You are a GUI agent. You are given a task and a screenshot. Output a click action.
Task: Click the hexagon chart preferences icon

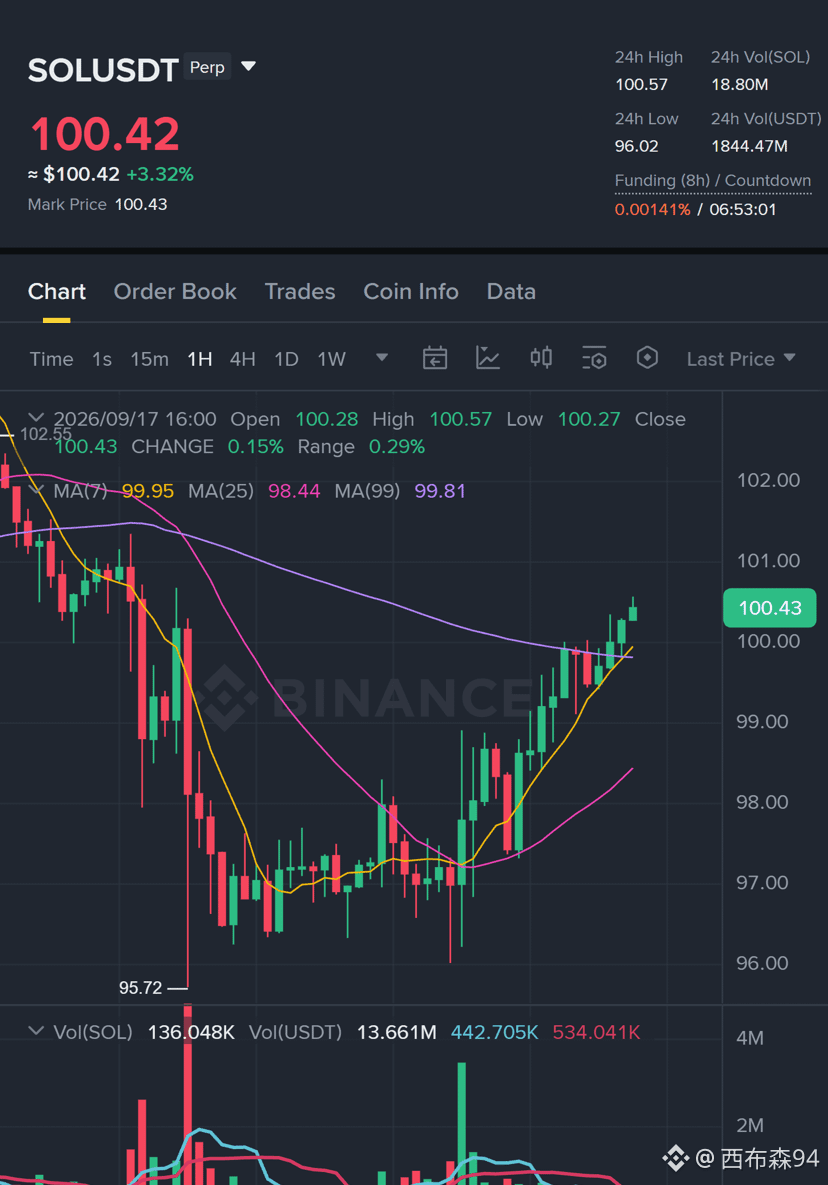coord(647,357)
